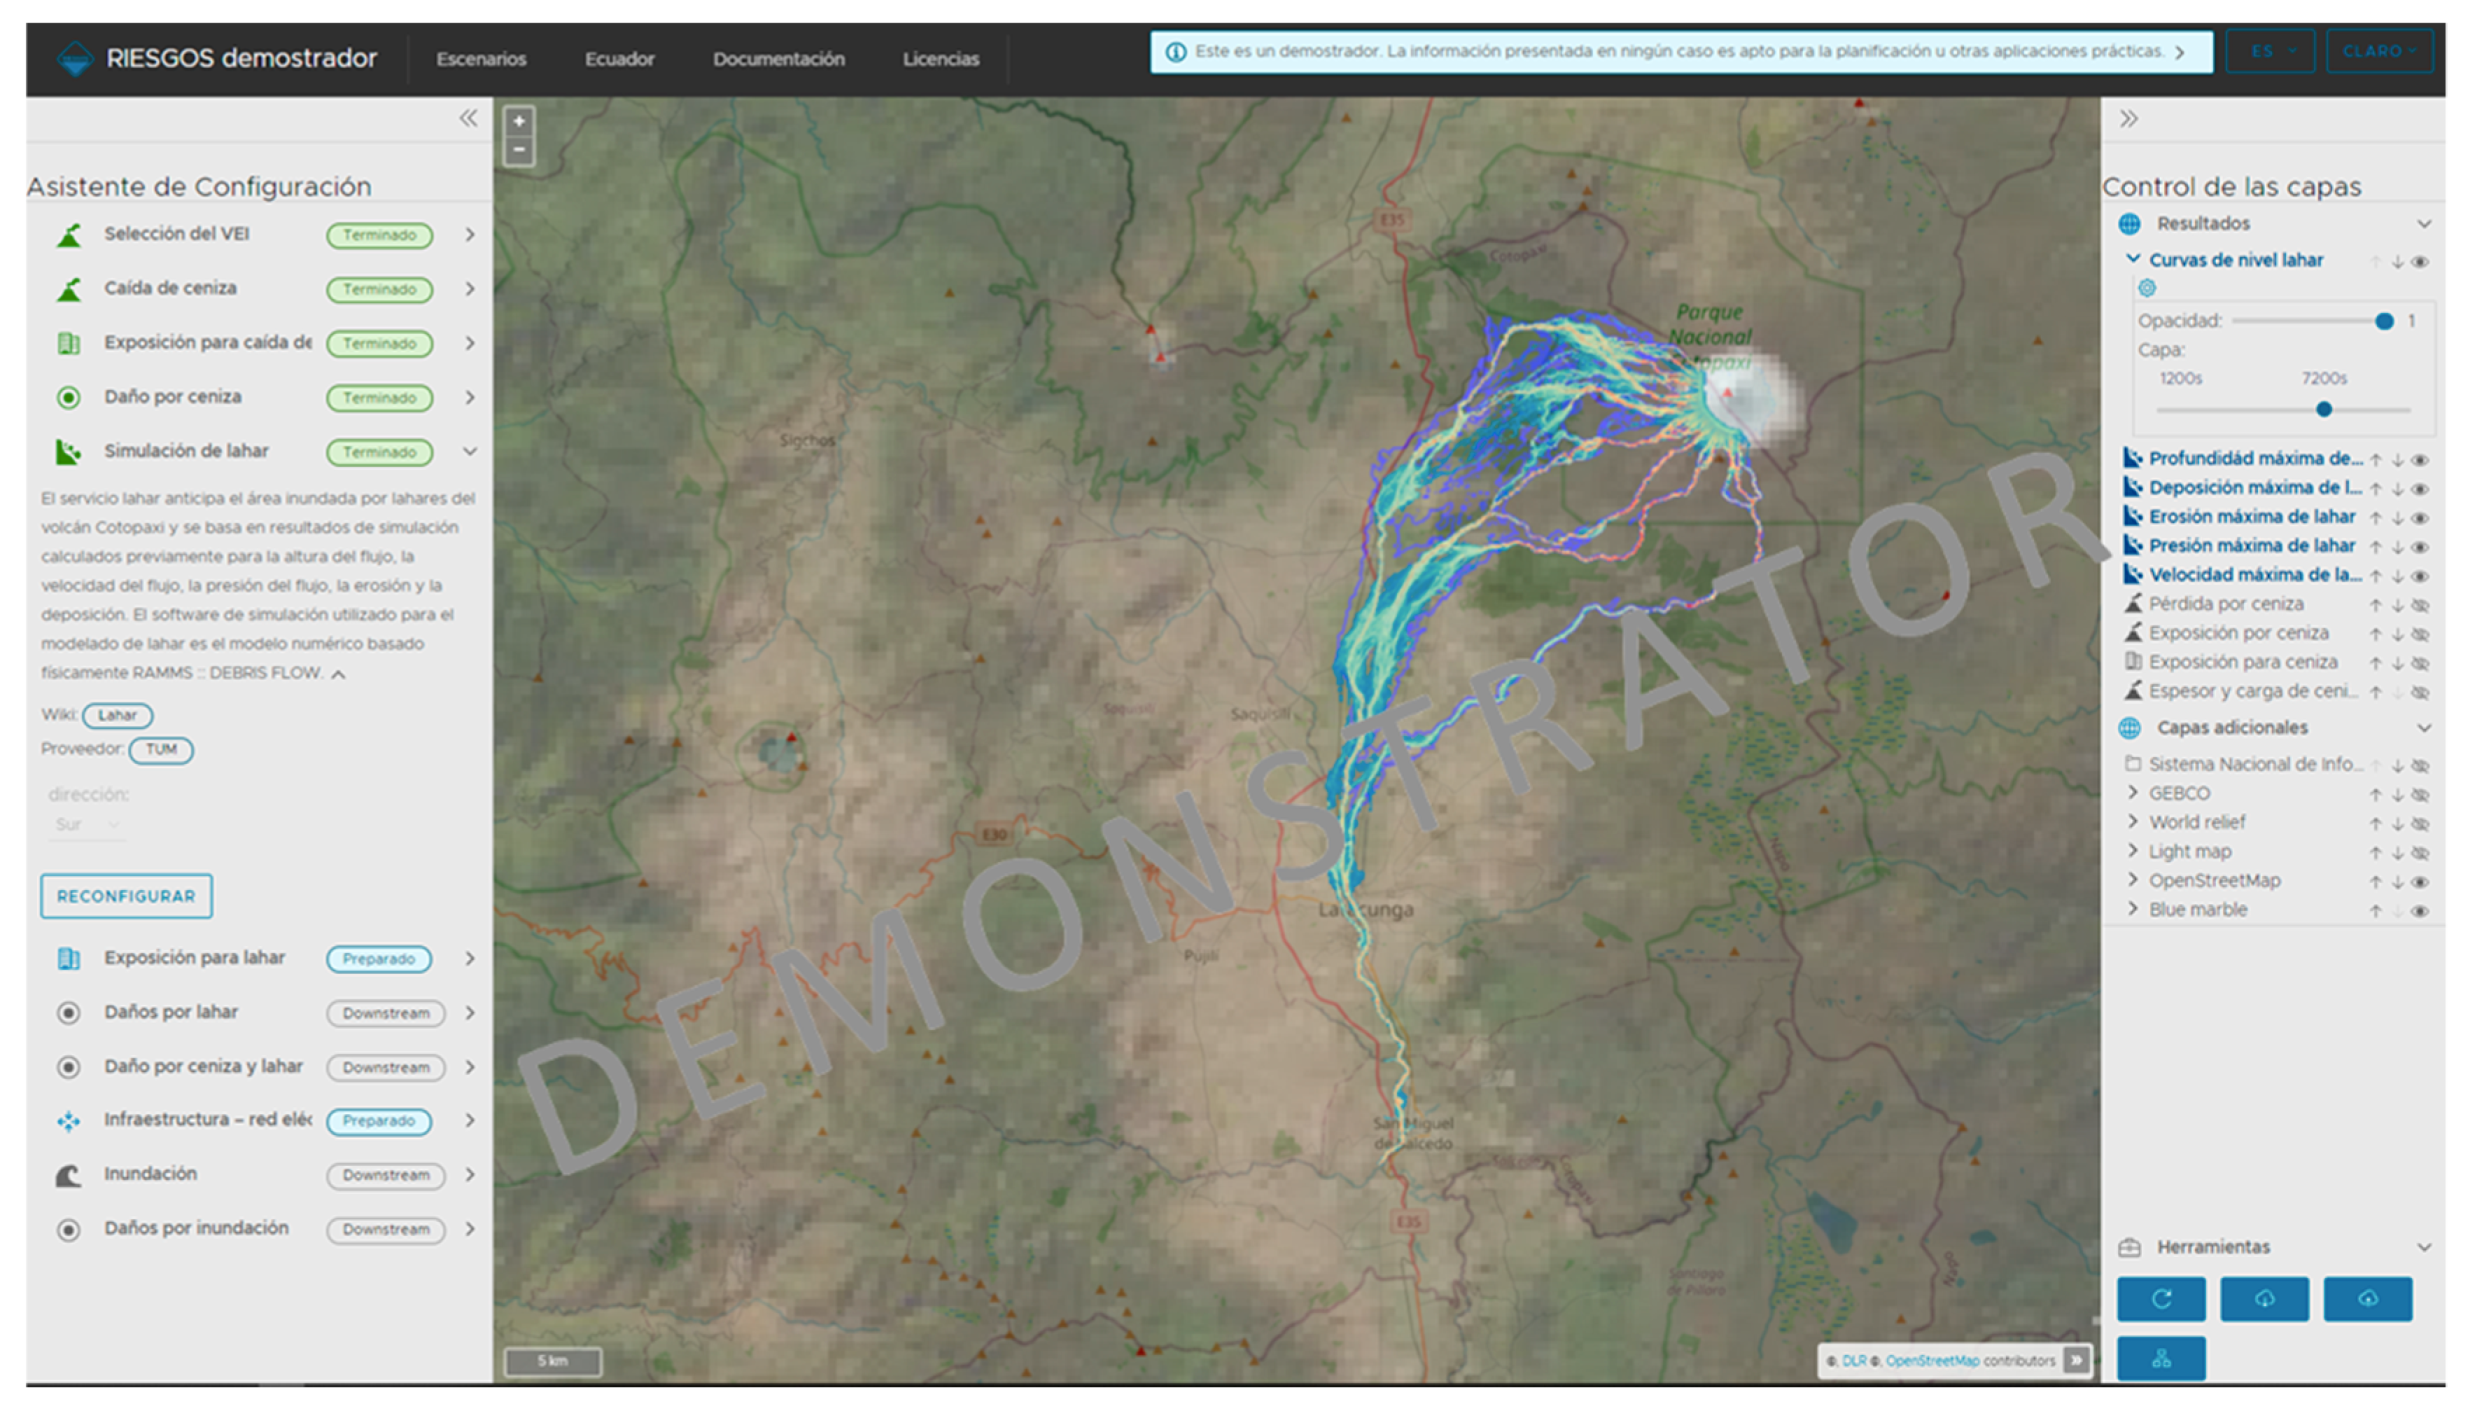Screen dimensions: 2470x1411
Task: Expand the Exposición para lahar step
Action: point(469,958)
